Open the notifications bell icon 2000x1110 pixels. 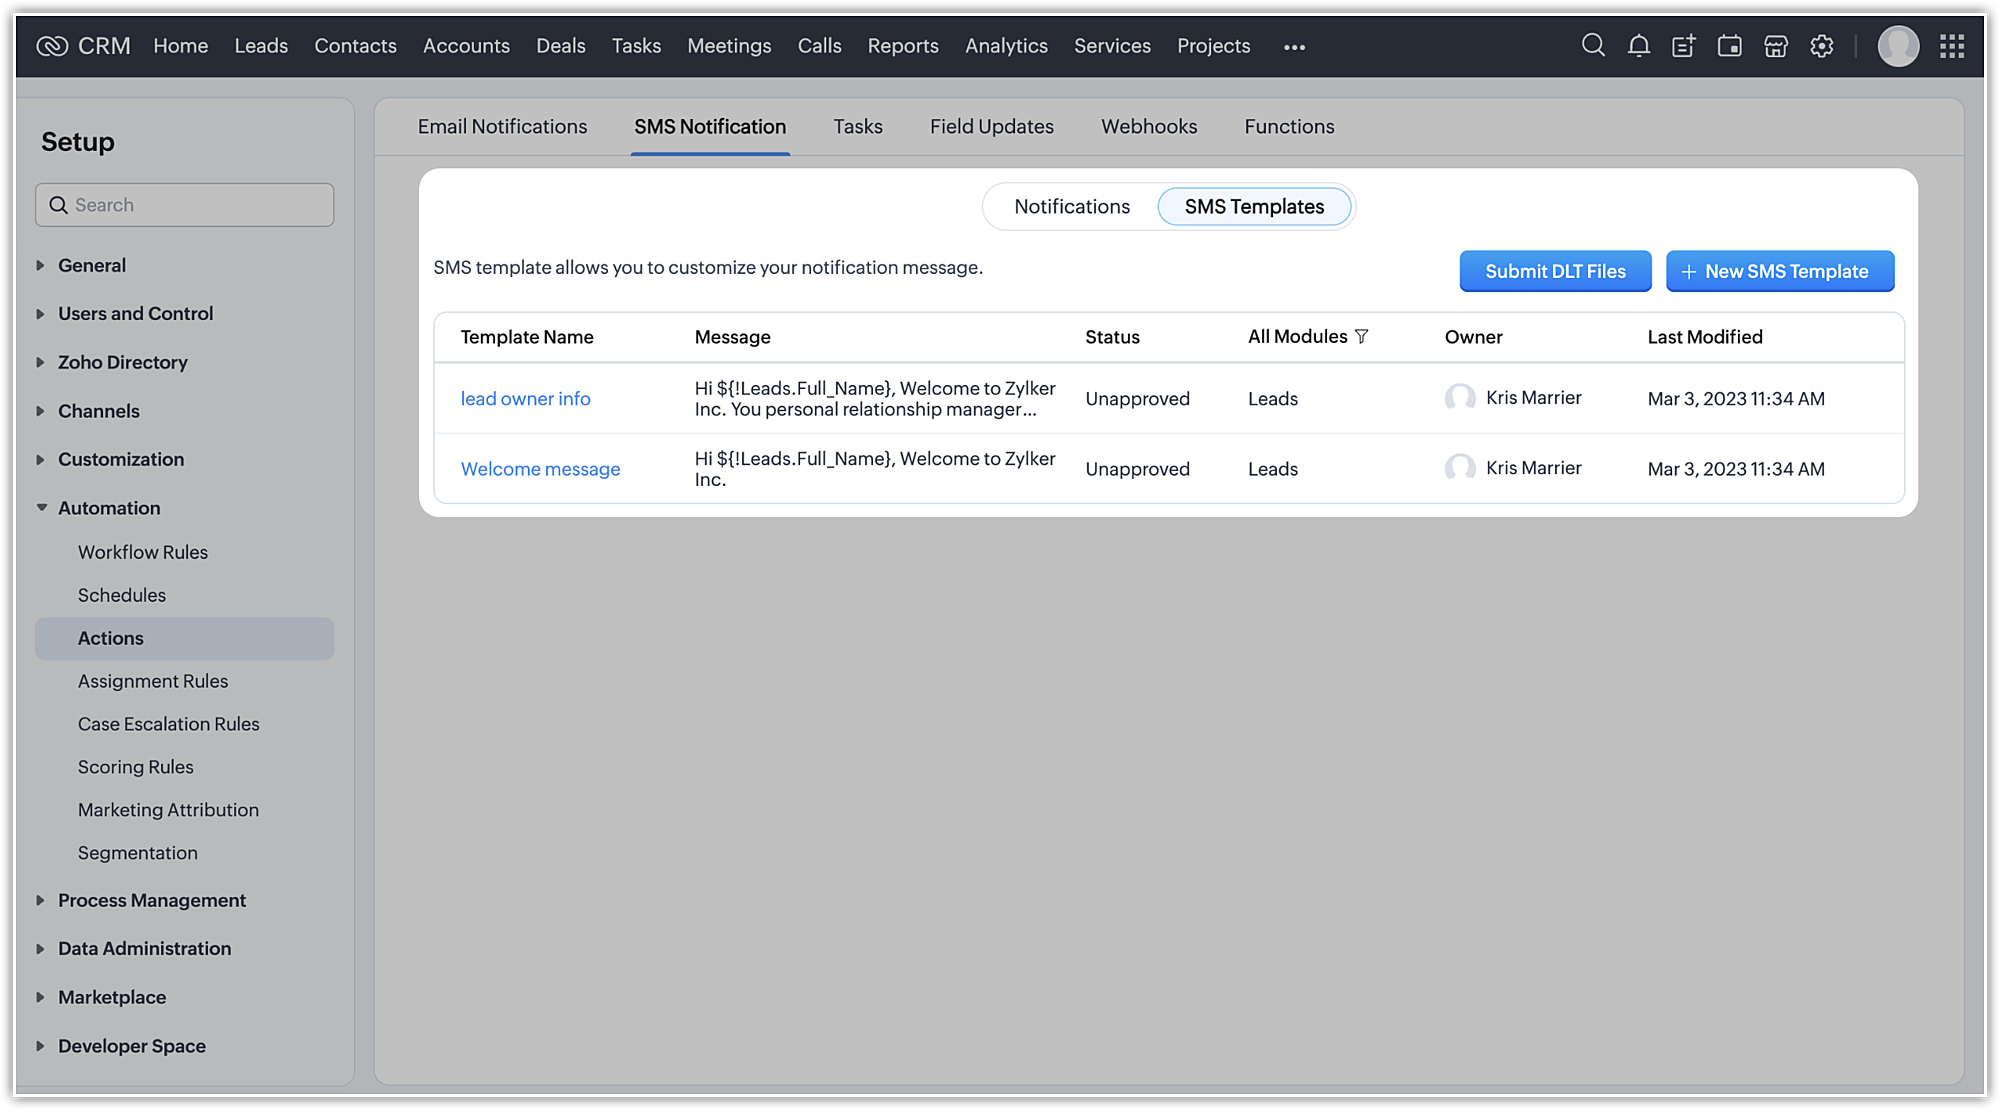click(1638, 46)
